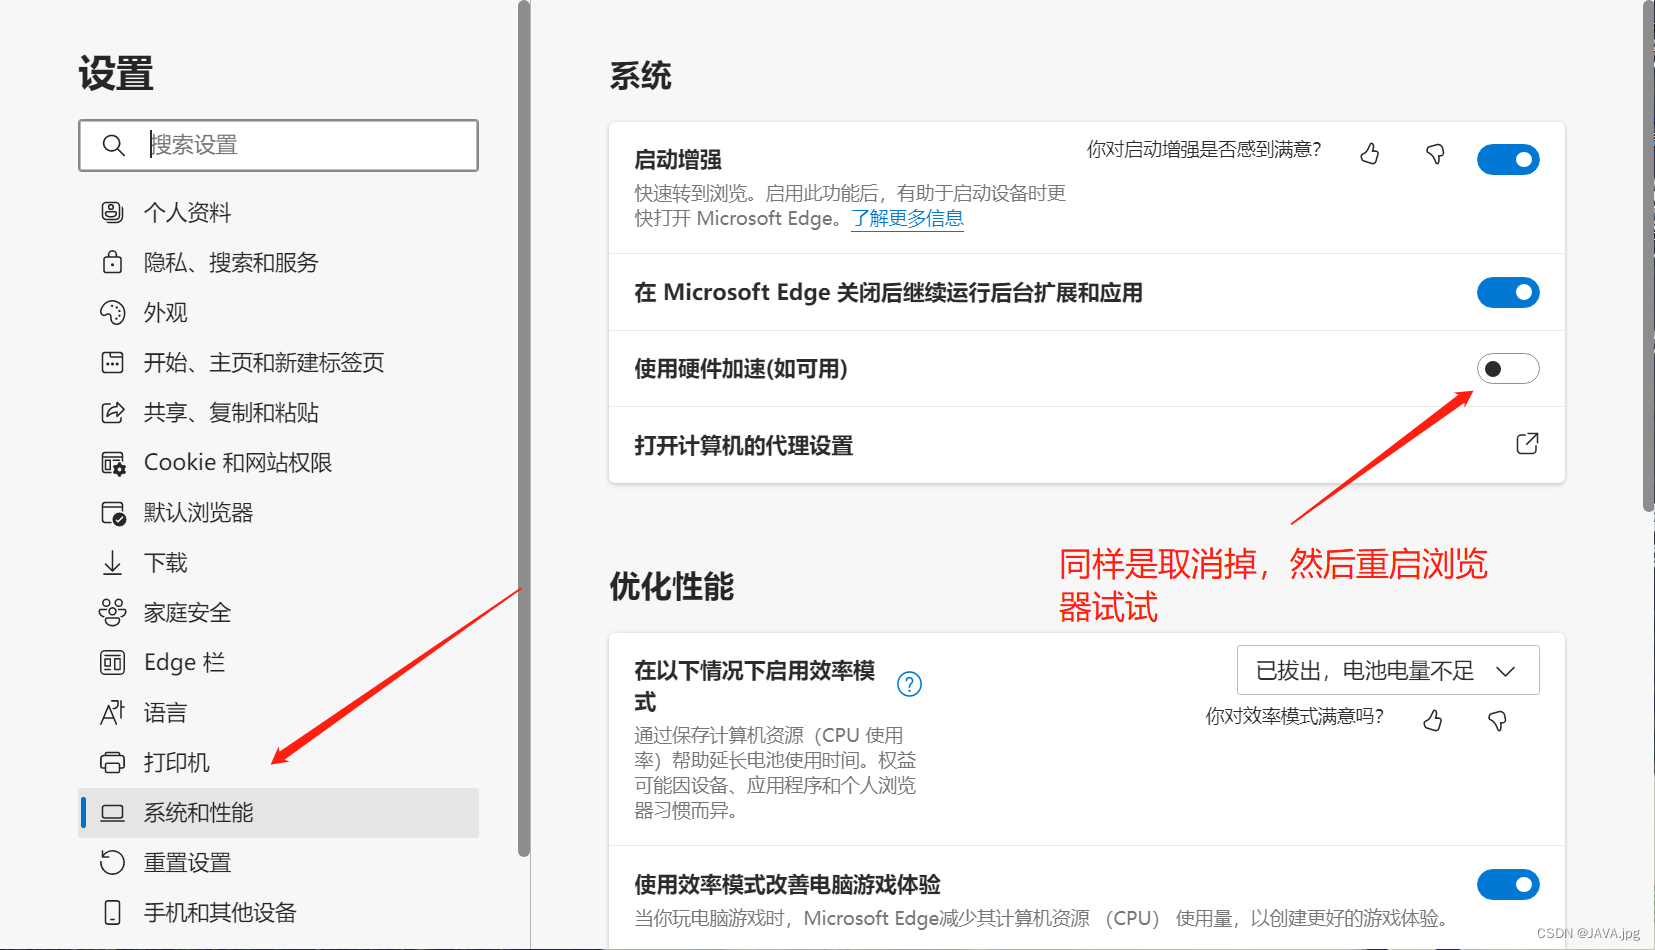This screenshot has width=1655, height=950.
Task: Click the share icon beside 共享、复制和粘贴
Action: coord(113,412)
